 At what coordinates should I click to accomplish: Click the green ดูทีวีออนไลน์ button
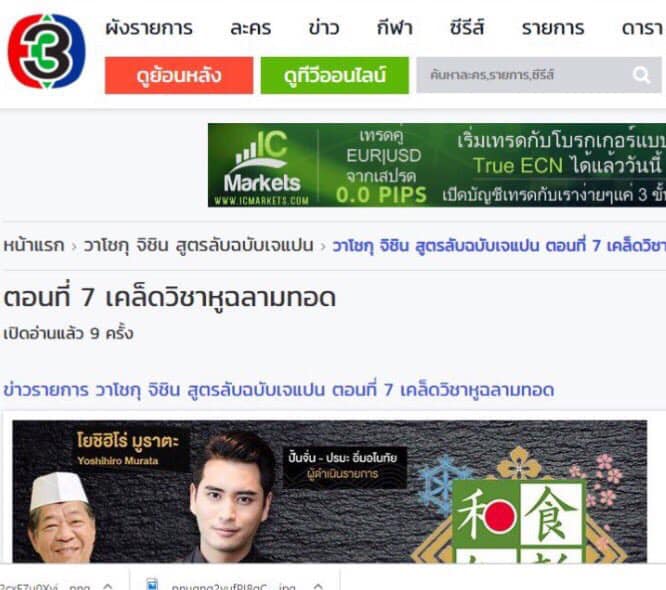(335, 75)
